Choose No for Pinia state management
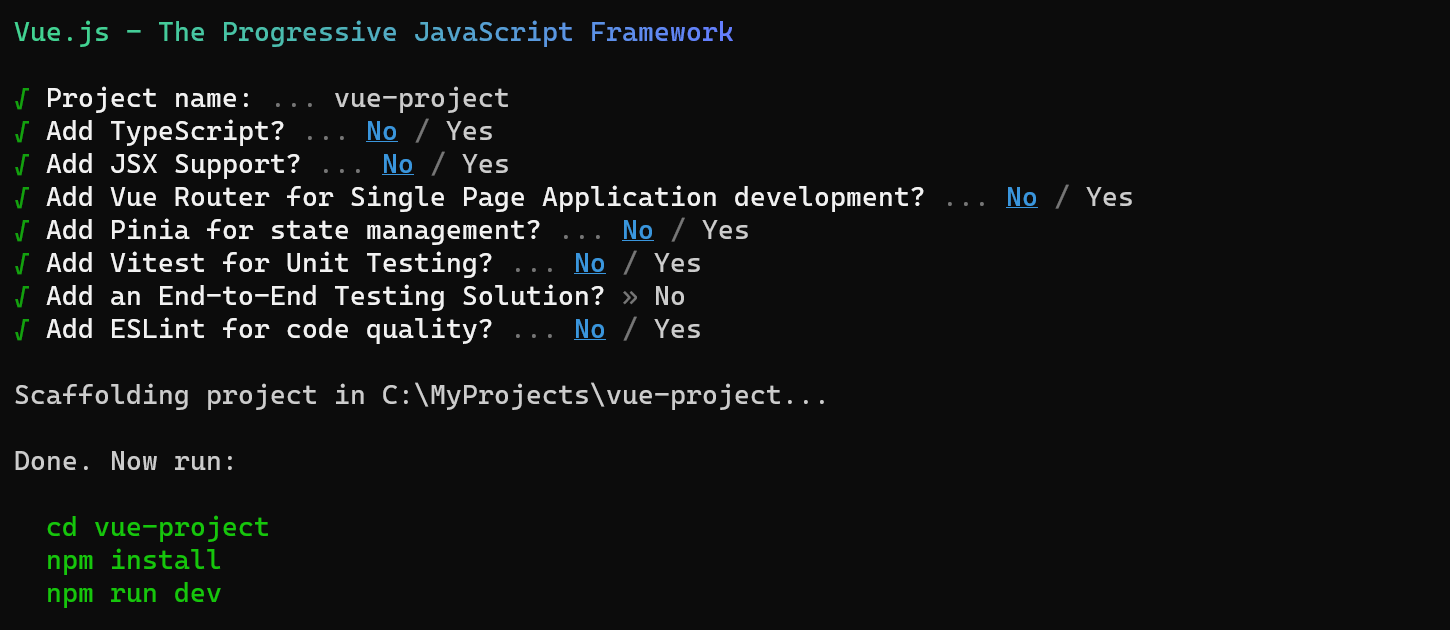This screenshot has width=1450, height=630. point(637,229)
